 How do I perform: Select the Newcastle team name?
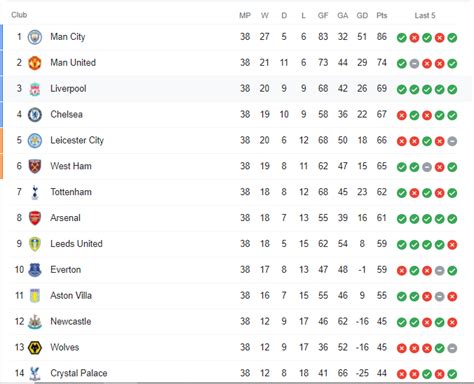point(71,322)
